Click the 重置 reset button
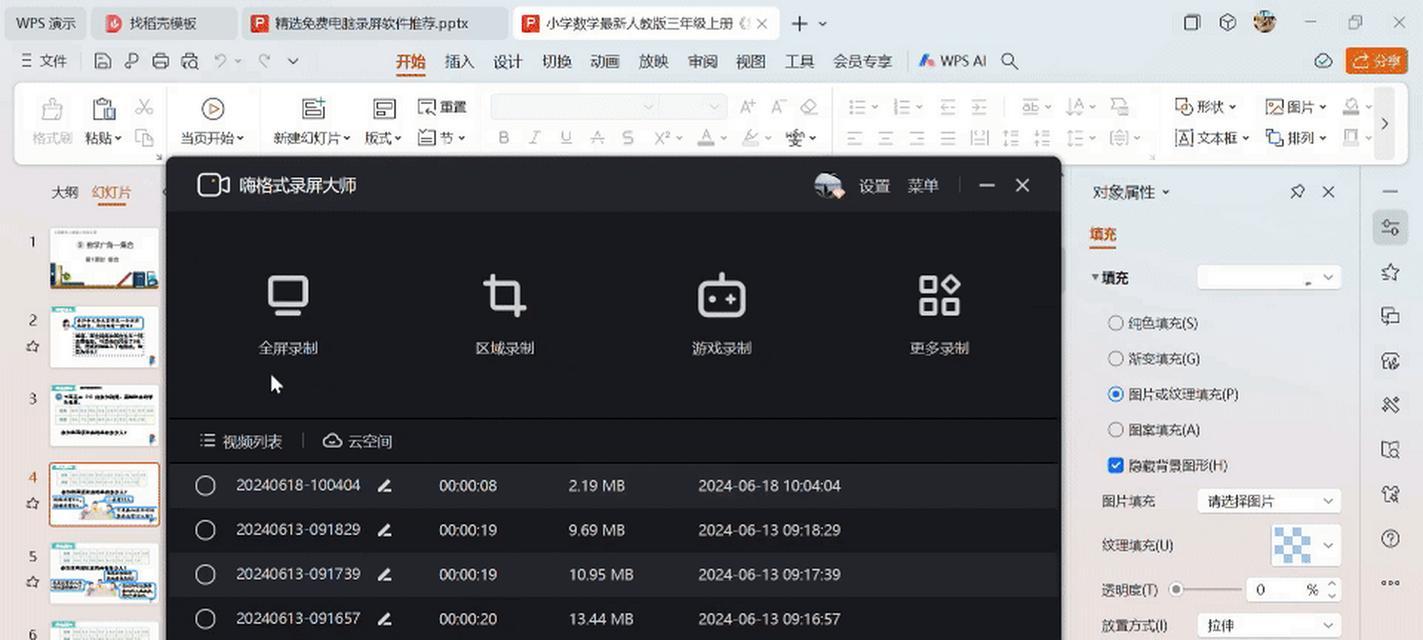This screenshot has height=640, width=1423. (x=442, y=107)
